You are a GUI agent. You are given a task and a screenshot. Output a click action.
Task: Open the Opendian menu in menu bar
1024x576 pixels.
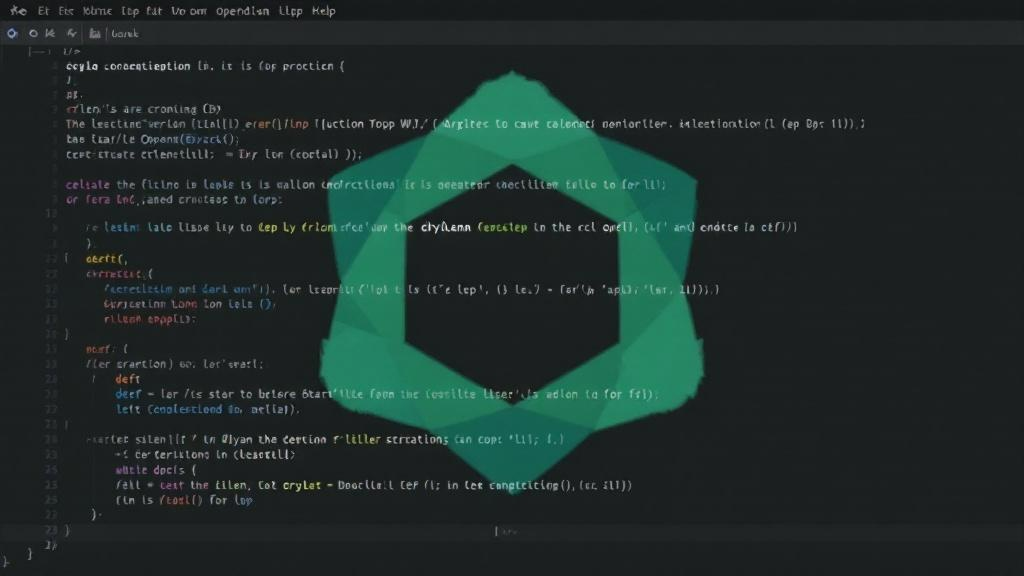pyautogui.click(x=242, y=11)
